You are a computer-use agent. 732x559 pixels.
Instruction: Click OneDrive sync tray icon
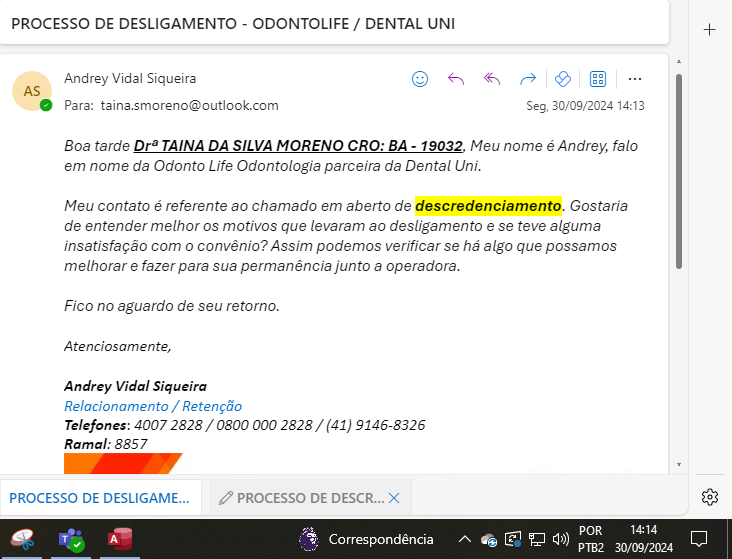(x=489, y=540)
